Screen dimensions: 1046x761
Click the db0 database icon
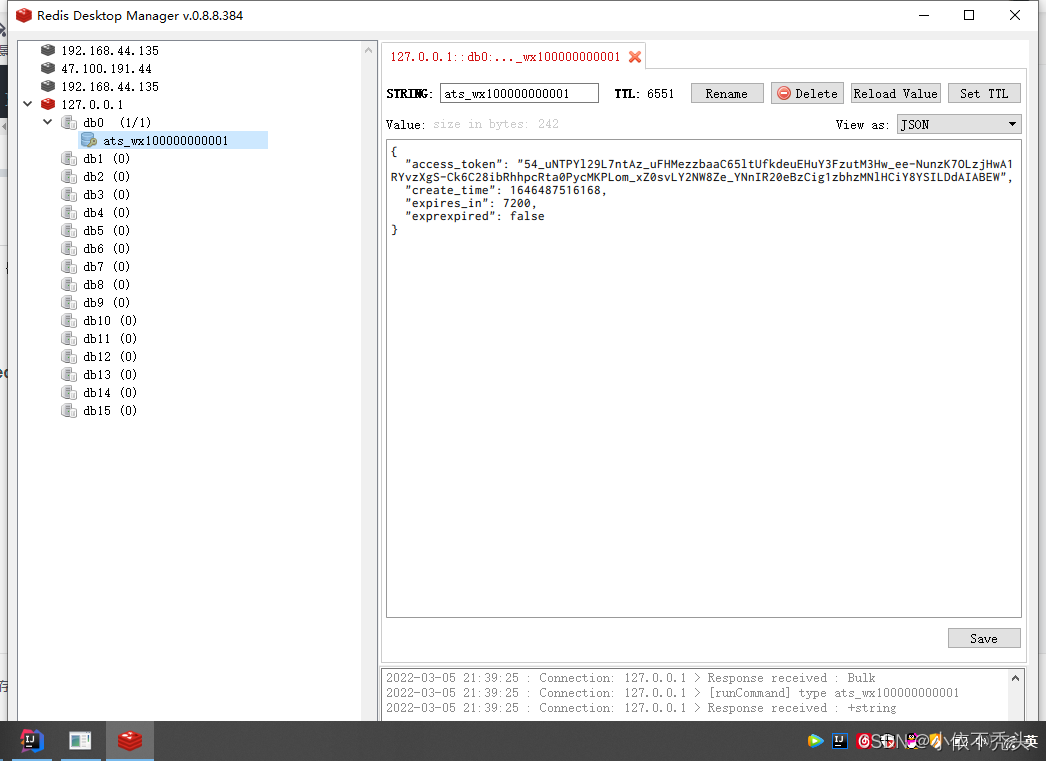point(69,122)
